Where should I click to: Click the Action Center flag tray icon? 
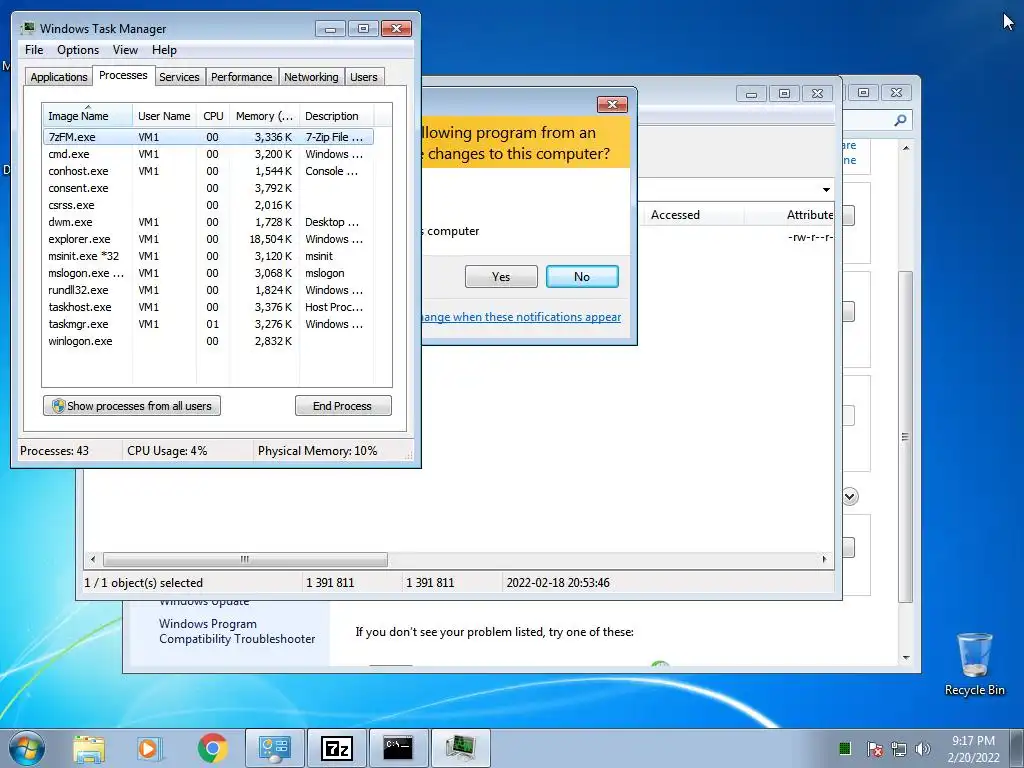(x=874, y=748)
